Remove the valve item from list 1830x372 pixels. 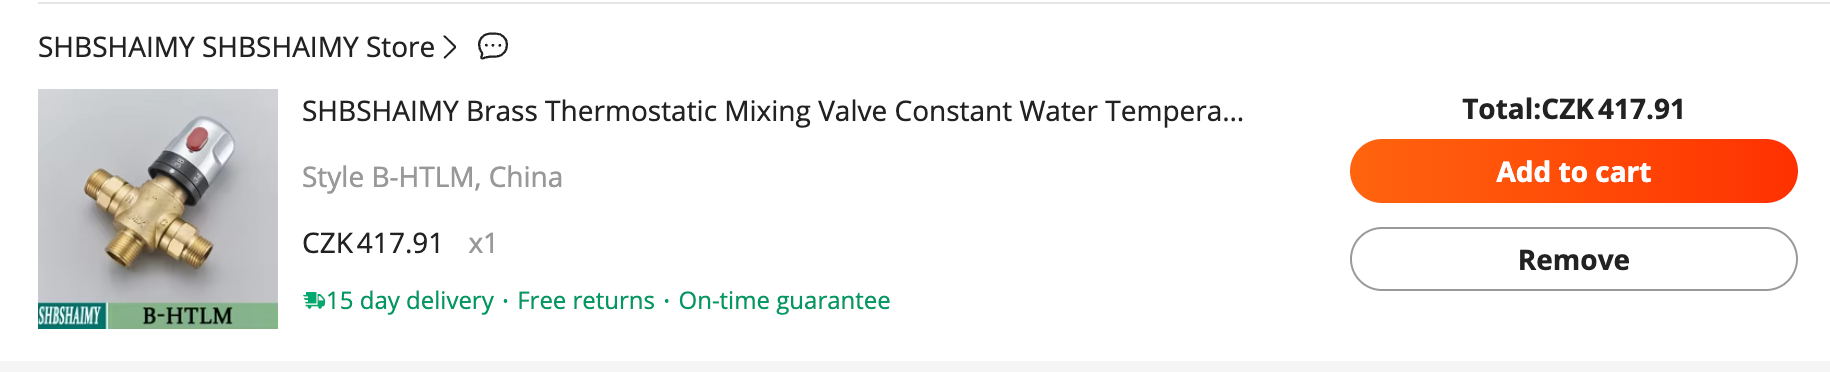tap(1574, 259)
